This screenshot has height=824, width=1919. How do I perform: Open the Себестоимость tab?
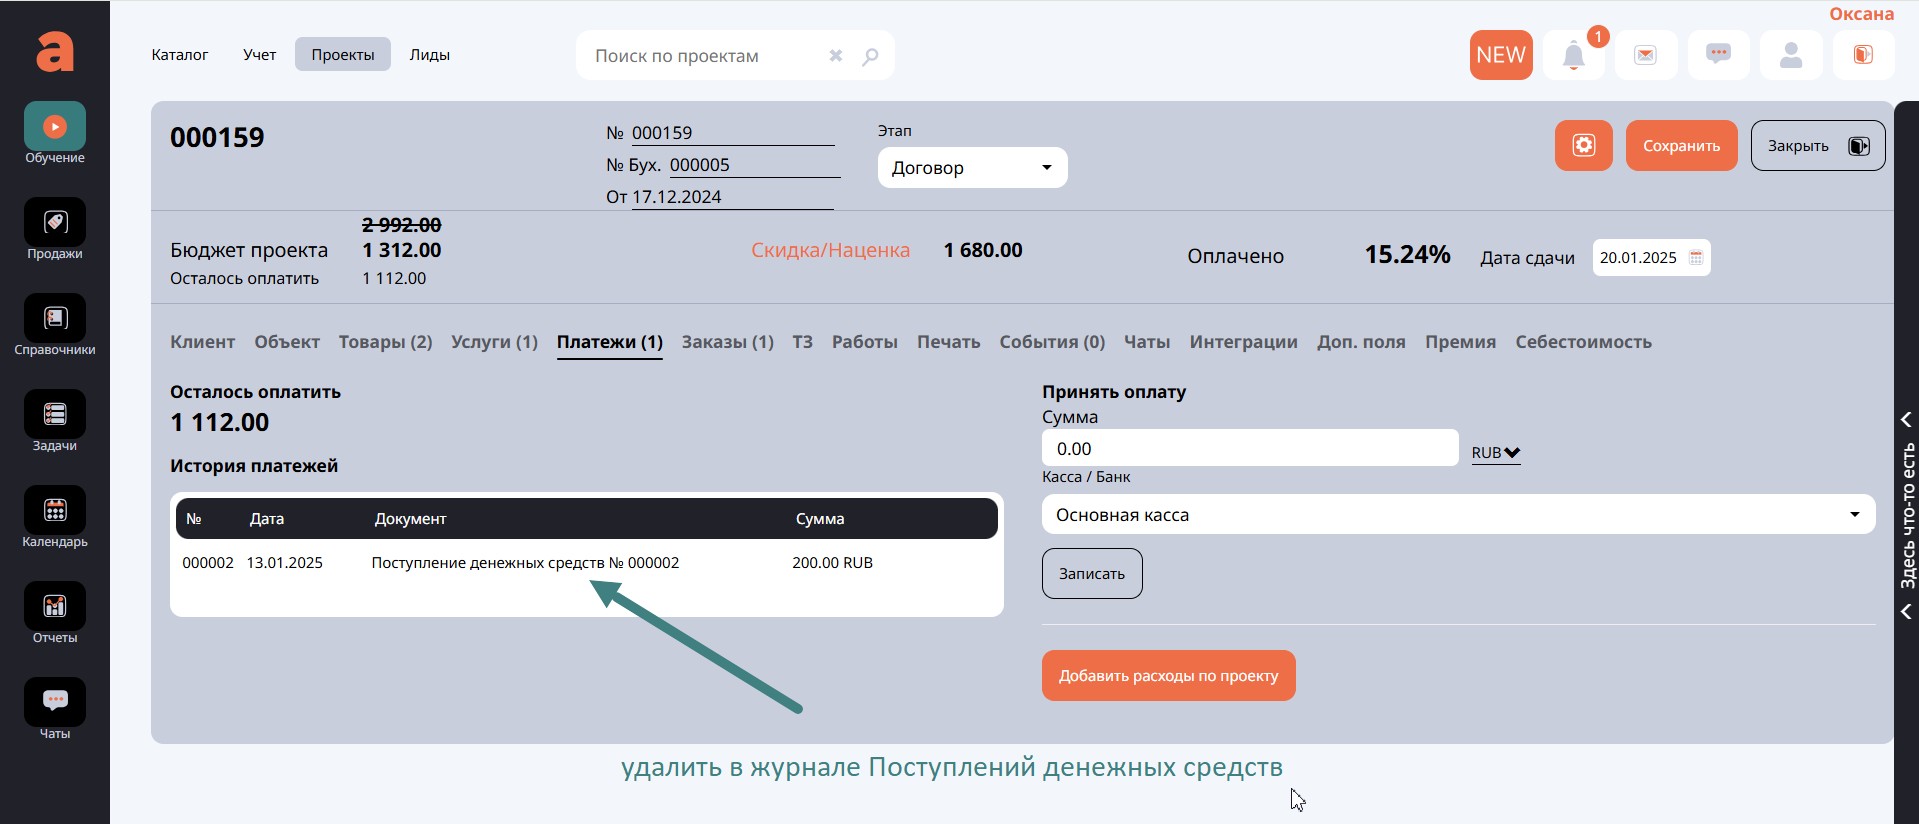pos(1583,342)
